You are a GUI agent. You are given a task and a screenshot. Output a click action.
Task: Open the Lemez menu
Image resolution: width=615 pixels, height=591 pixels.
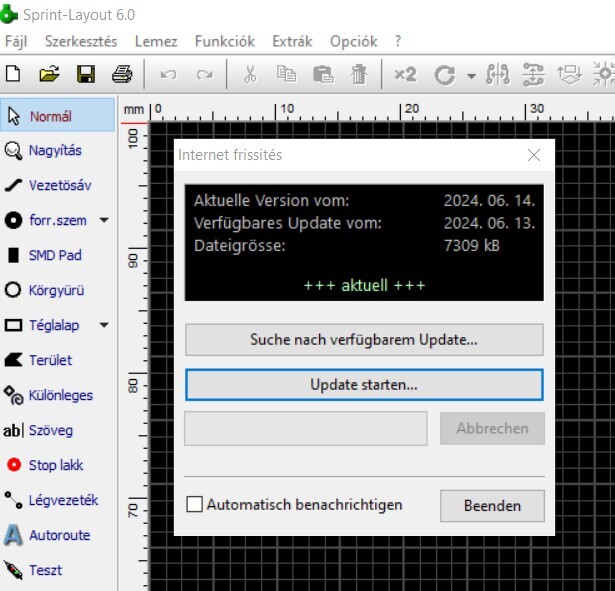156,41
